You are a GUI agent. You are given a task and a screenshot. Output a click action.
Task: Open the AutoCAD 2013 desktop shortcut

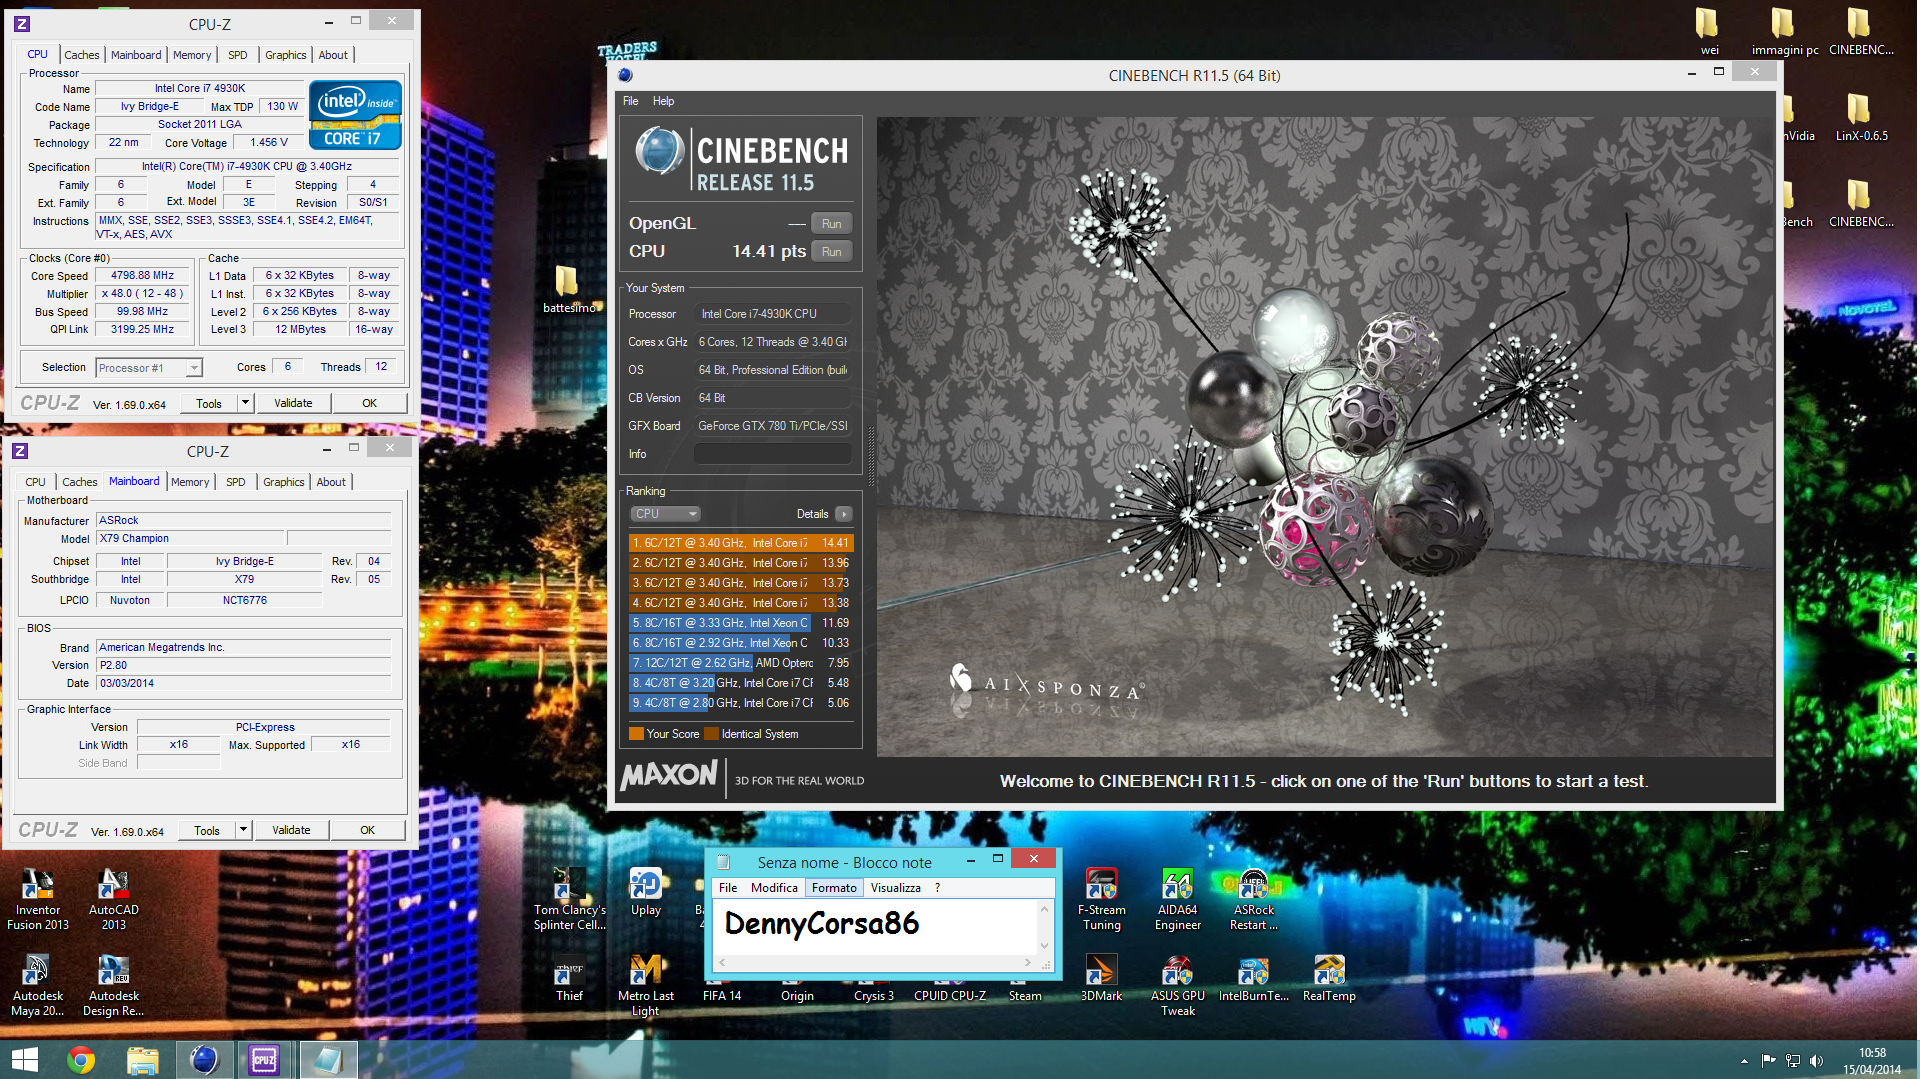point(114,898)
